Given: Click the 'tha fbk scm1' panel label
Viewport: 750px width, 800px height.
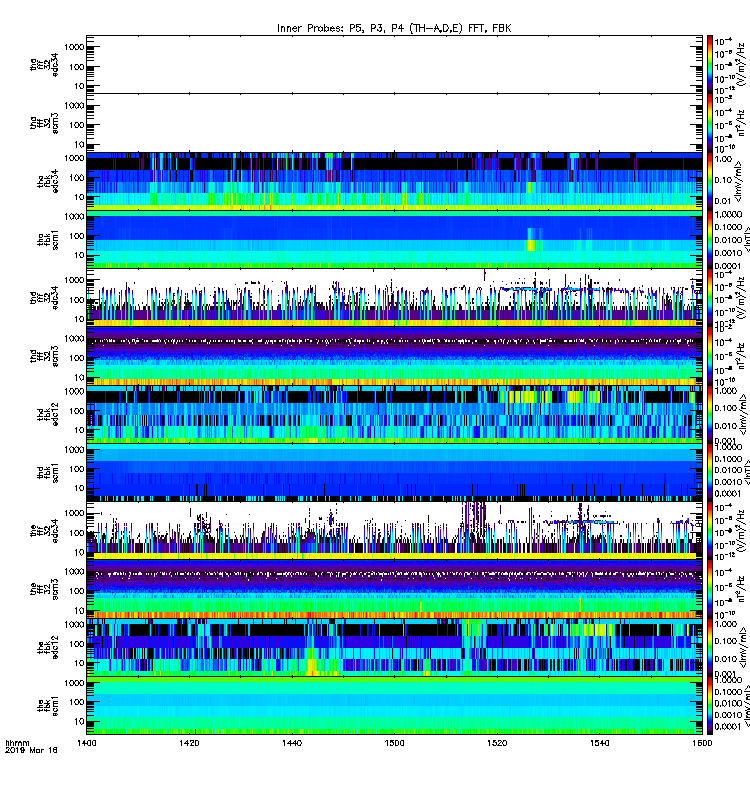Looking at the screenshot, I should [48, 240].
